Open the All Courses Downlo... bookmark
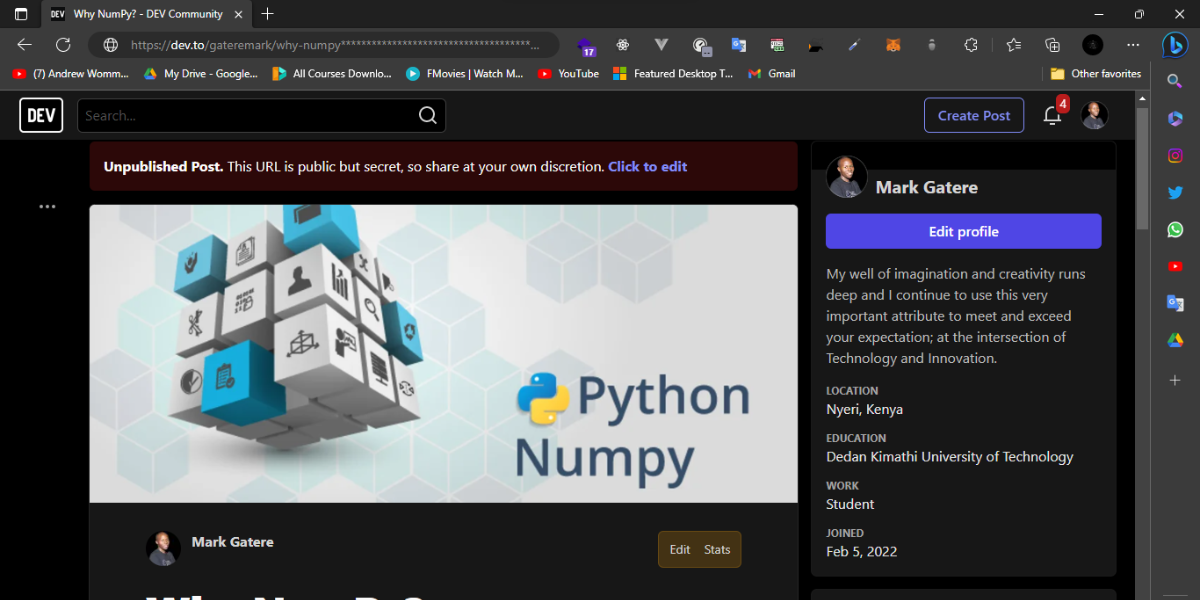The image size is (1200, 600). pos(332,73)
